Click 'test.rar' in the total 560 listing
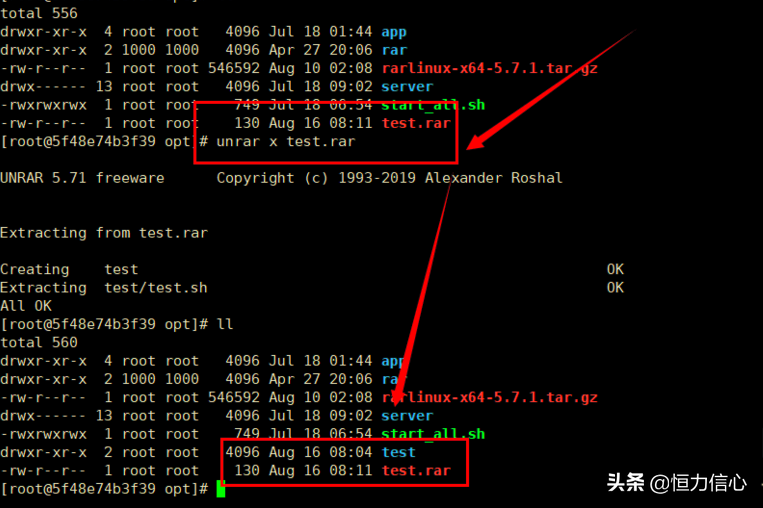The width and height of the screenshot is (763, 508). pos(416,471)
